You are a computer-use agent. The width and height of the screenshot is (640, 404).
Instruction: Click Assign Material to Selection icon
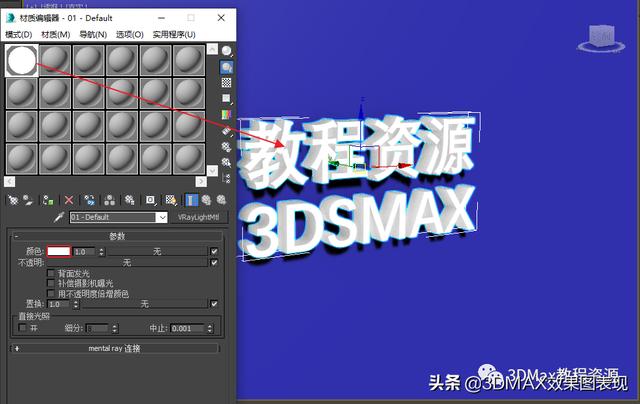[48, 200]
